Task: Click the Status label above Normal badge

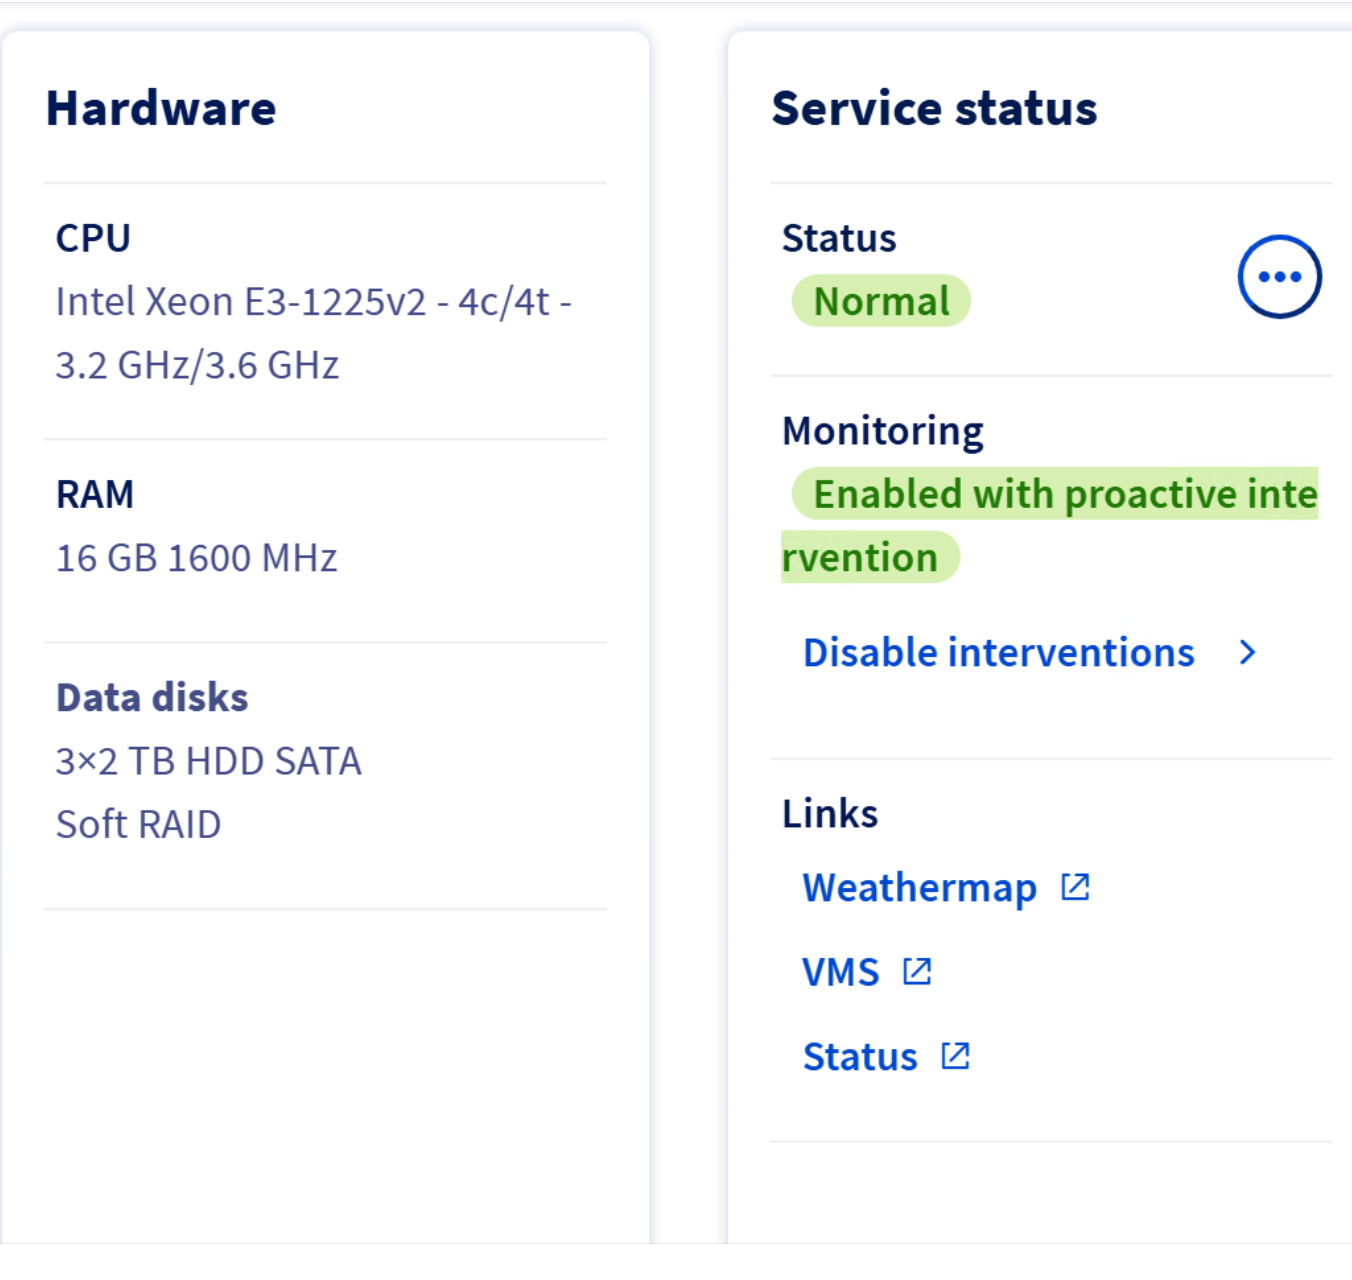Action: point(839,238)
